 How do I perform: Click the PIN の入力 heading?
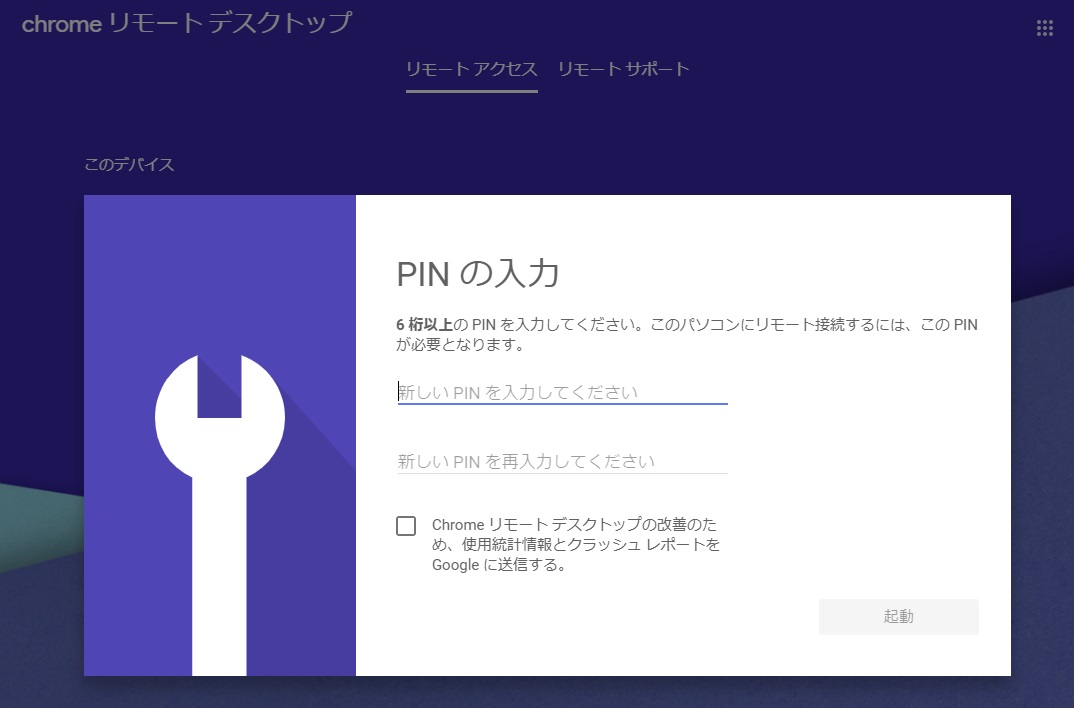tap(478, 274)
